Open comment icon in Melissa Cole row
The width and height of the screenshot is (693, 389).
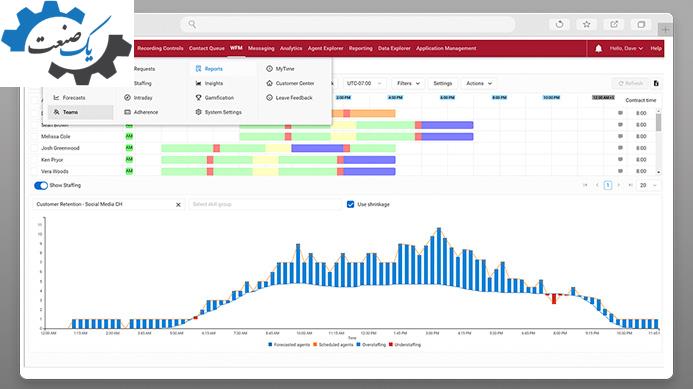[x=620, y=136]
